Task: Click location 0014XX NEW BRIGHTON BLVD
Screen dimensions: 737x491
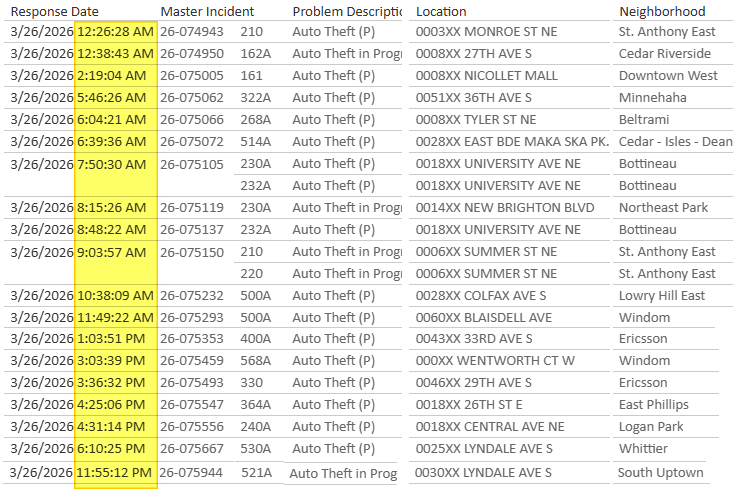Action: click(505, 208)
